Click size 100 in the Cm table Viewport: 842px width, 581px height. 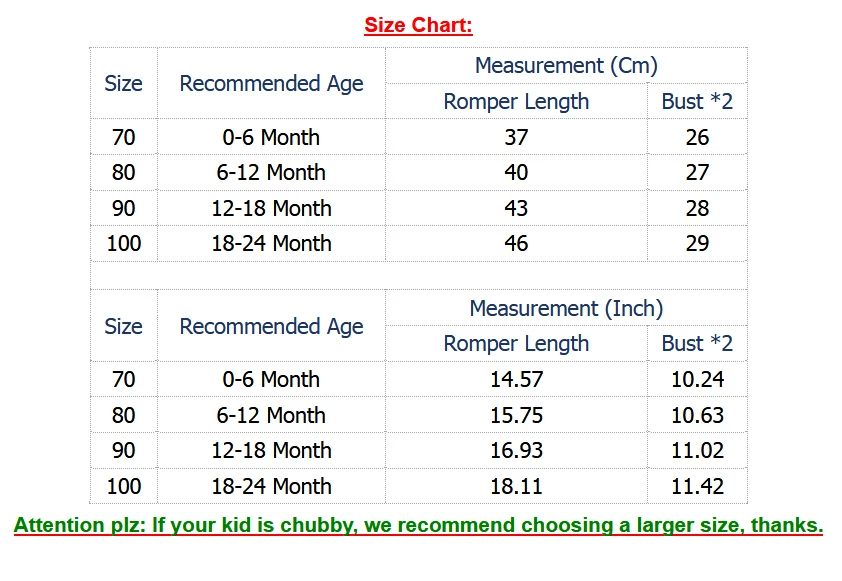pos(124,243)
